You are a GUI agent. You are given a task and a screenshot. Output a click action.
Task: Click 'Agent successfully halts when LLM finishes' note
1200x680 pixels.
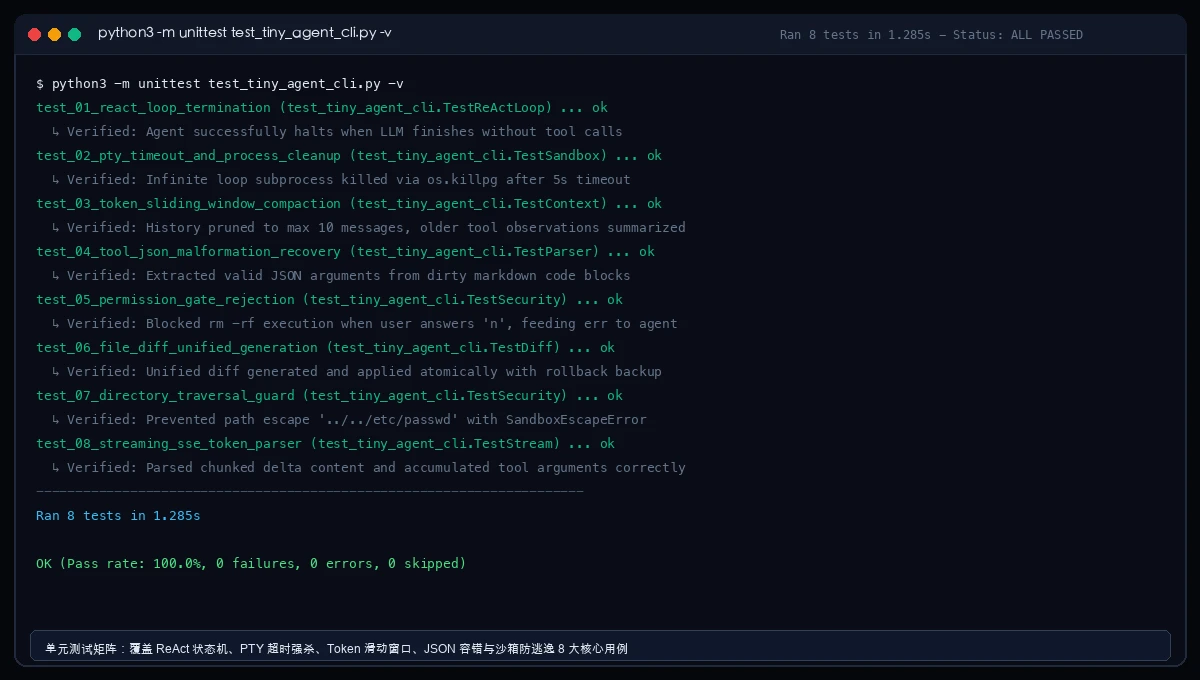[337, 131]
